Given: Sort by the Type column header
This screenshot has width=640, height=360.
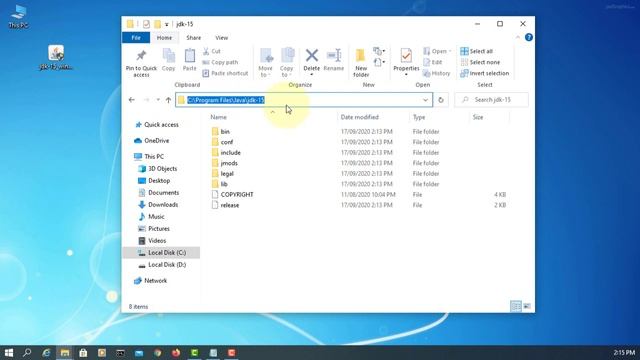Looking at the screenshot, I should (x=419, y=117).
